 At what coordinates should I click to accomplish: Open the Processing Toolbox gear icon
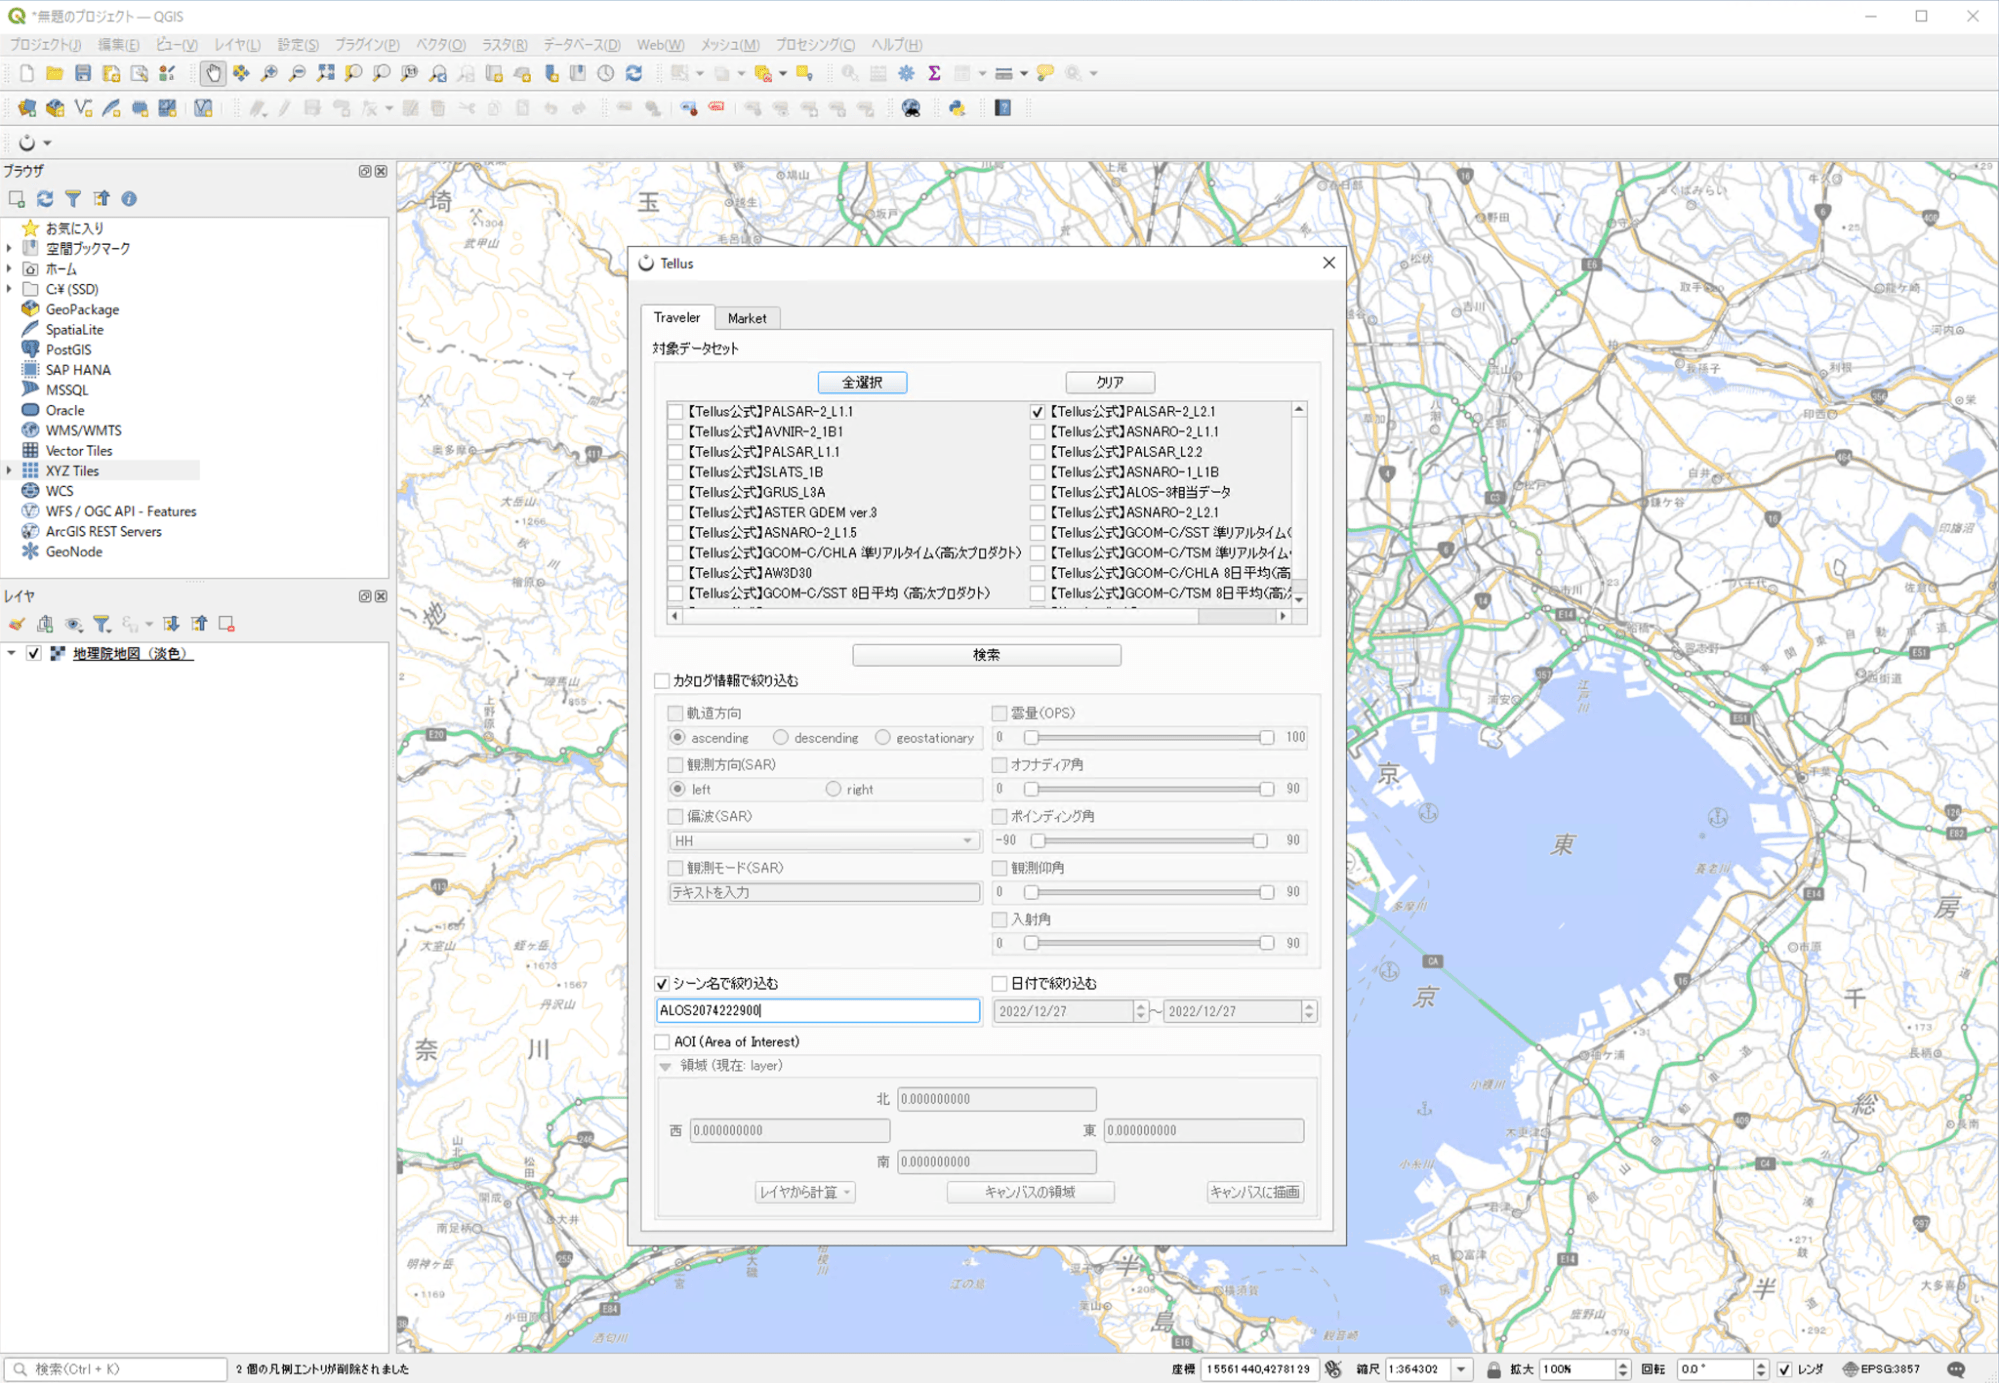[906, 73]
